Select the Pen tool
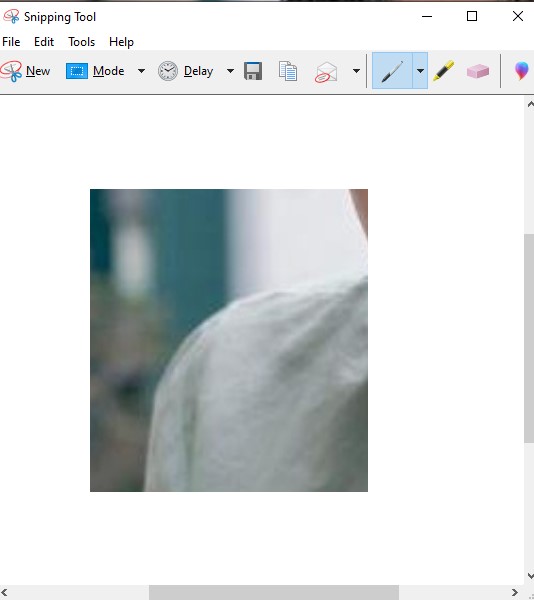The image size is (534, 600). 392,71
